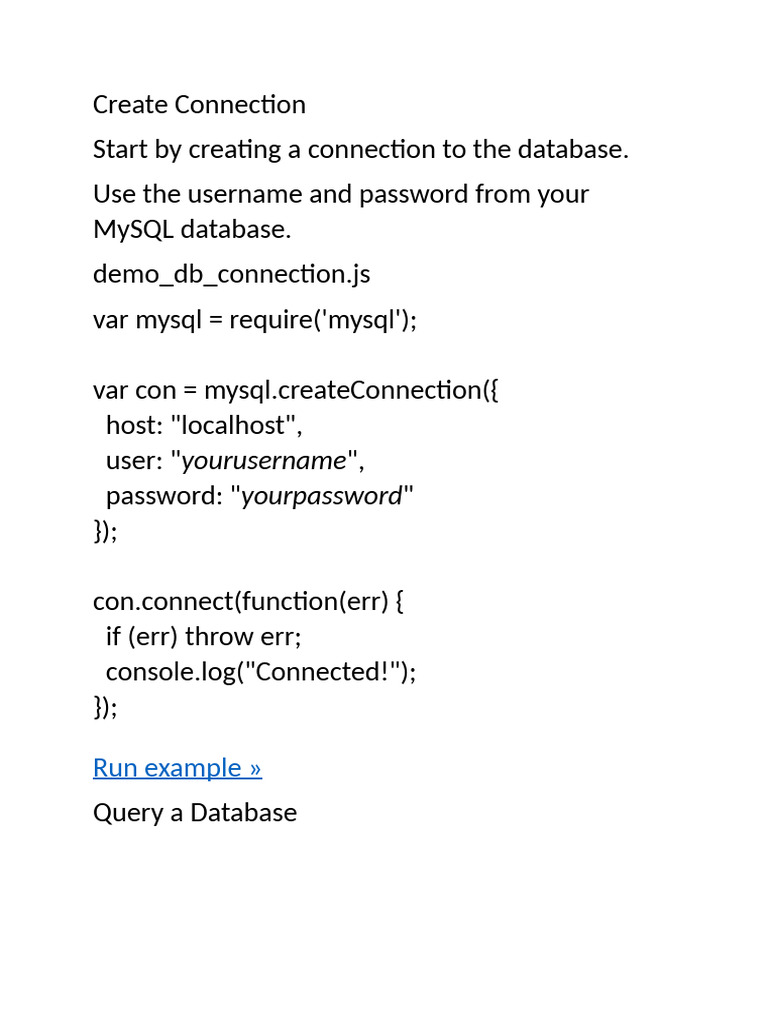Click the "user:" key in the code
Screen dimensions: 768x1024
[134, 460]
